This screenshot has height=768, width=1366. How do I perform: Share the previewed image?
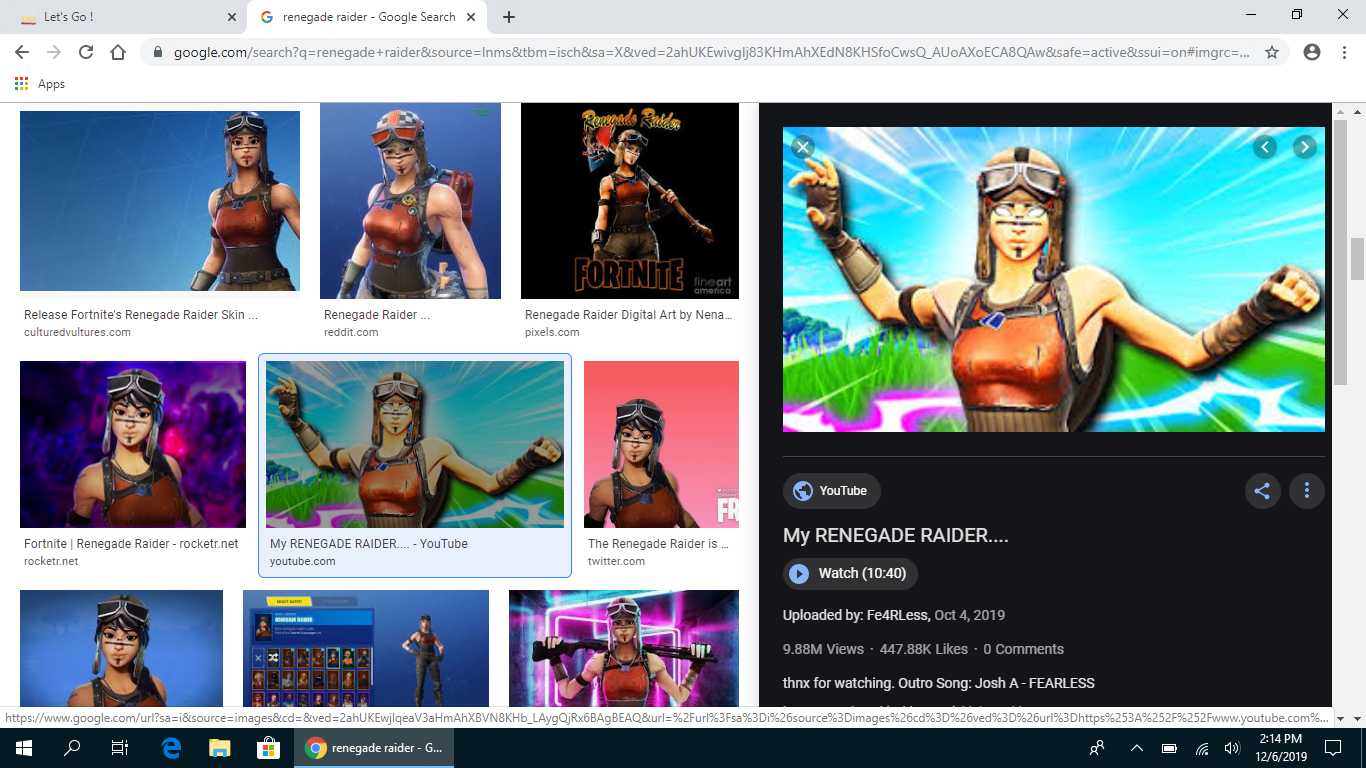click(x=1262, y=491)
